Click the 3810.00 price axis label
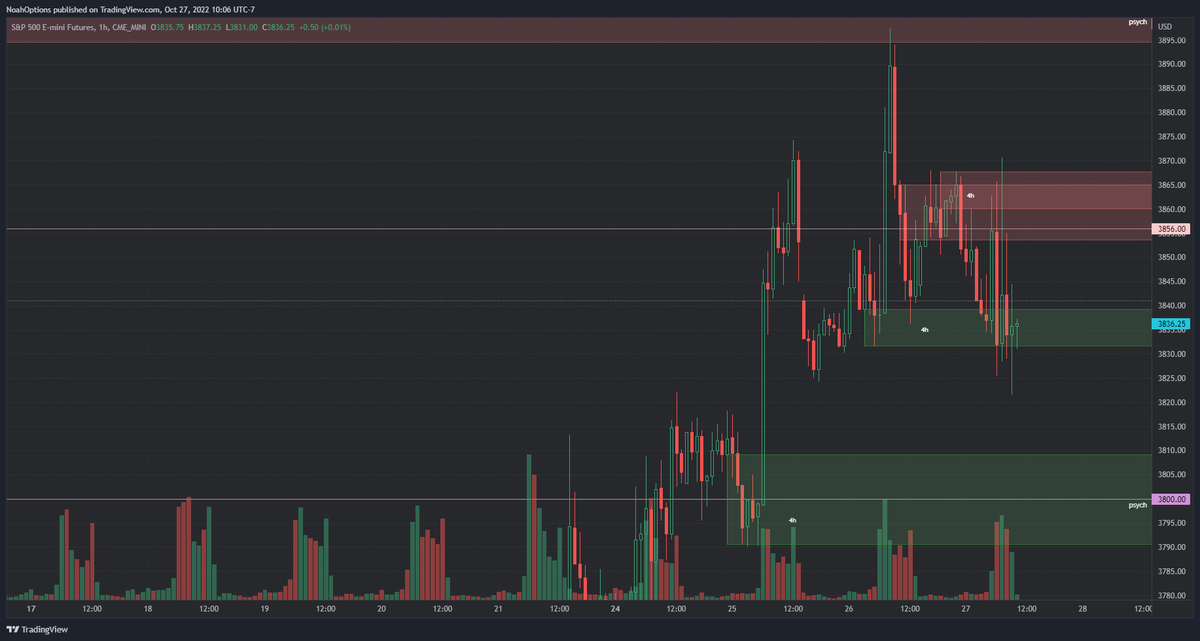Viewport: 1200px width, 641px height. pyautogui.click(x=1171, y=451)
